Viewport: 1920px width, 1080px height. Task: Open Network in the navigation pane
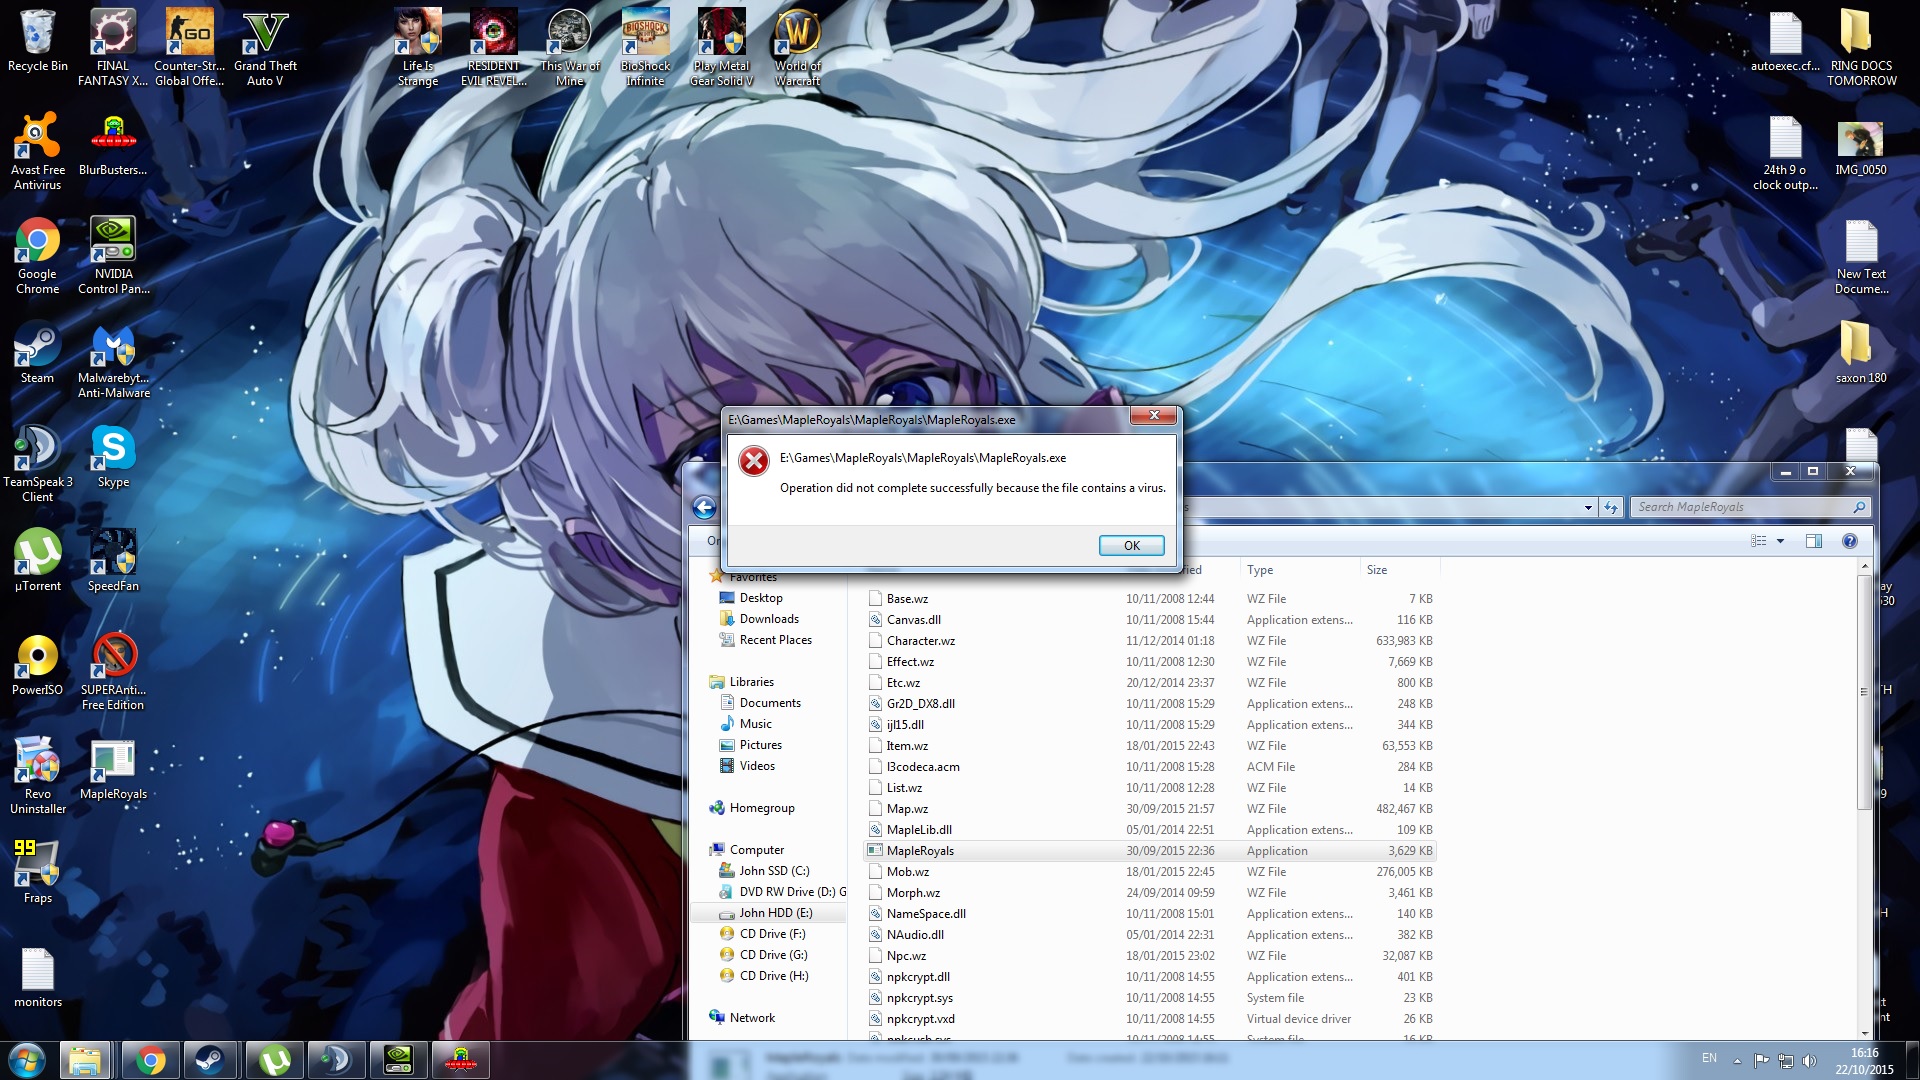pyautogui.click(x=752, y=1018)
